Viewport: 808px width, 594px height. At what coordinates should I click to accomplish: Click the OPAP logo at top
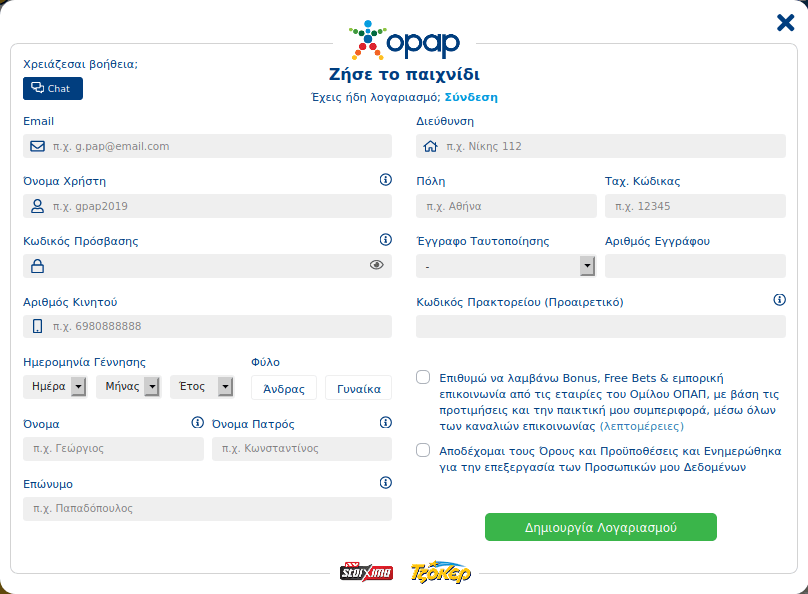coord(404,40)
